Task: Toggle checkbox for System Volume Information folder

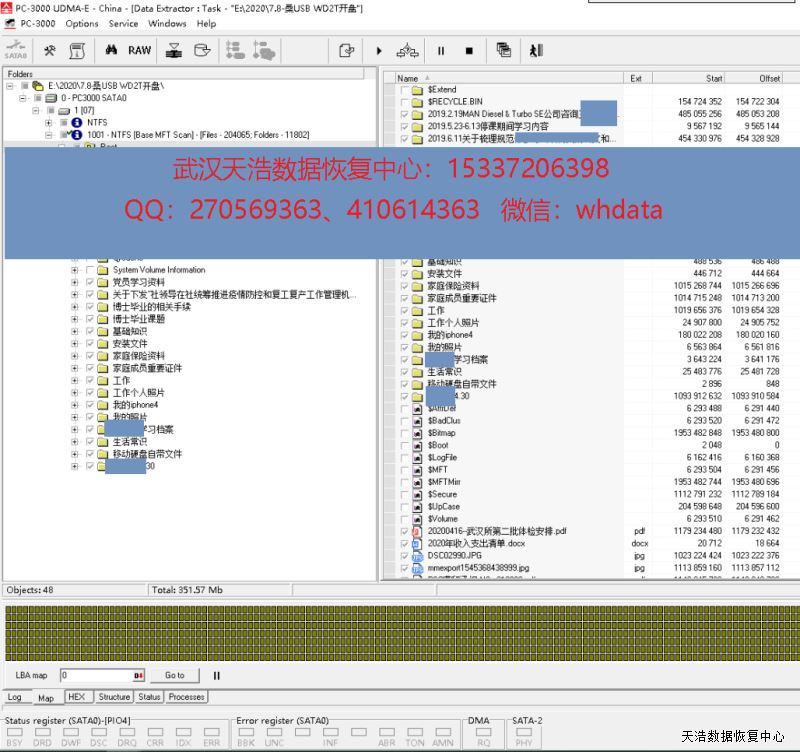Action: [x=90, y=270]
